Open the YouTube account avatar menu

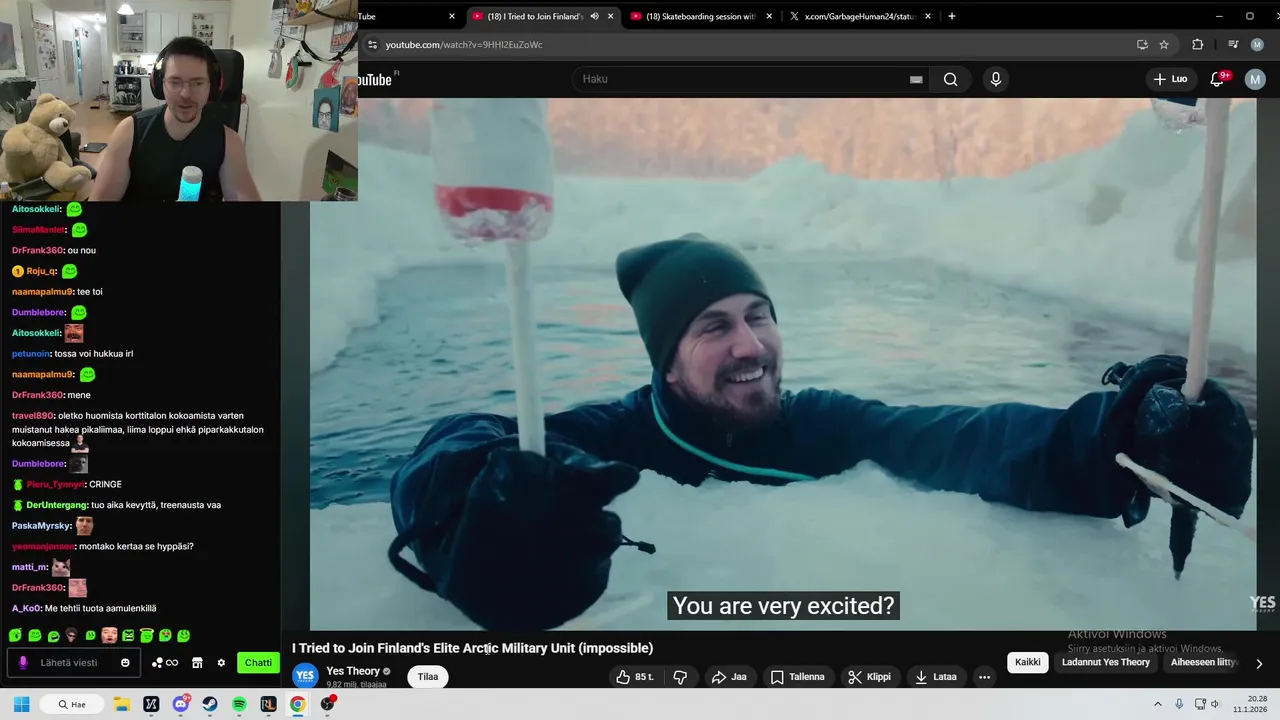[1255, 79]
